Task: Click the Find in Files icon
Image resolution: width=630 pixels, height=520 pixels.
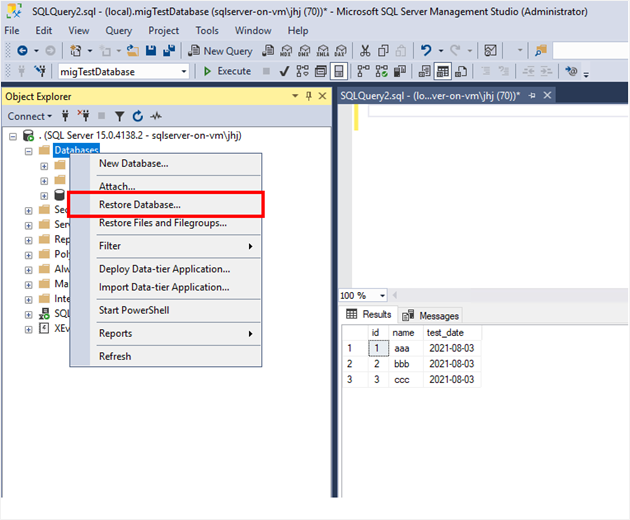Action: coord(541,51)
